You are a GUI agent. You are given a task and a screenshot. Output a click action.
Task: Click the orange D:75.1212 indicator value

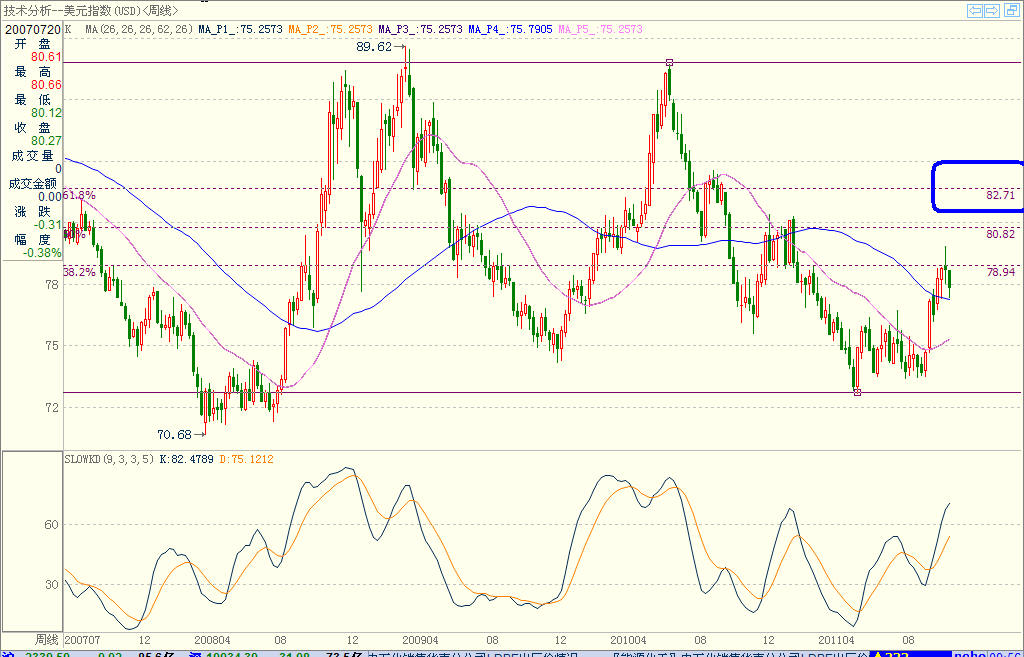click(247, 460)
